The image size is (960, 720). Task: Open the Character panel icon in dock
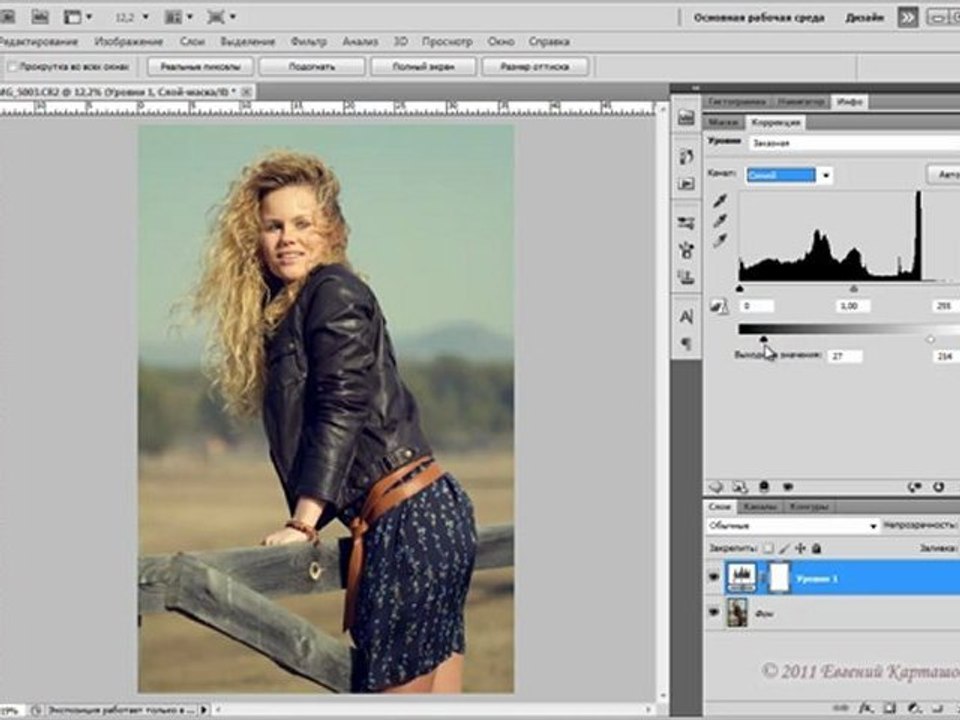tap(686, 317)
